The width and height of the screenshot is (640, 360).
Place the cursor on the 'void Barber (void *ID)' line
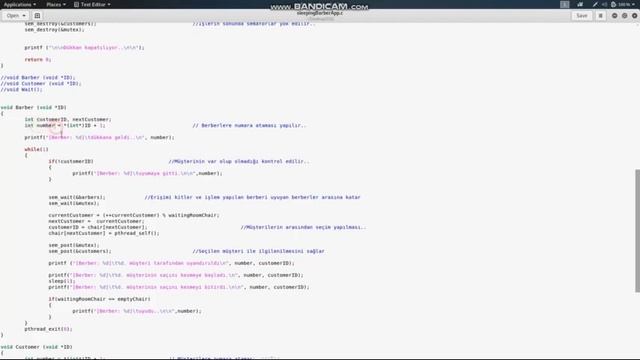click(33, 107)
